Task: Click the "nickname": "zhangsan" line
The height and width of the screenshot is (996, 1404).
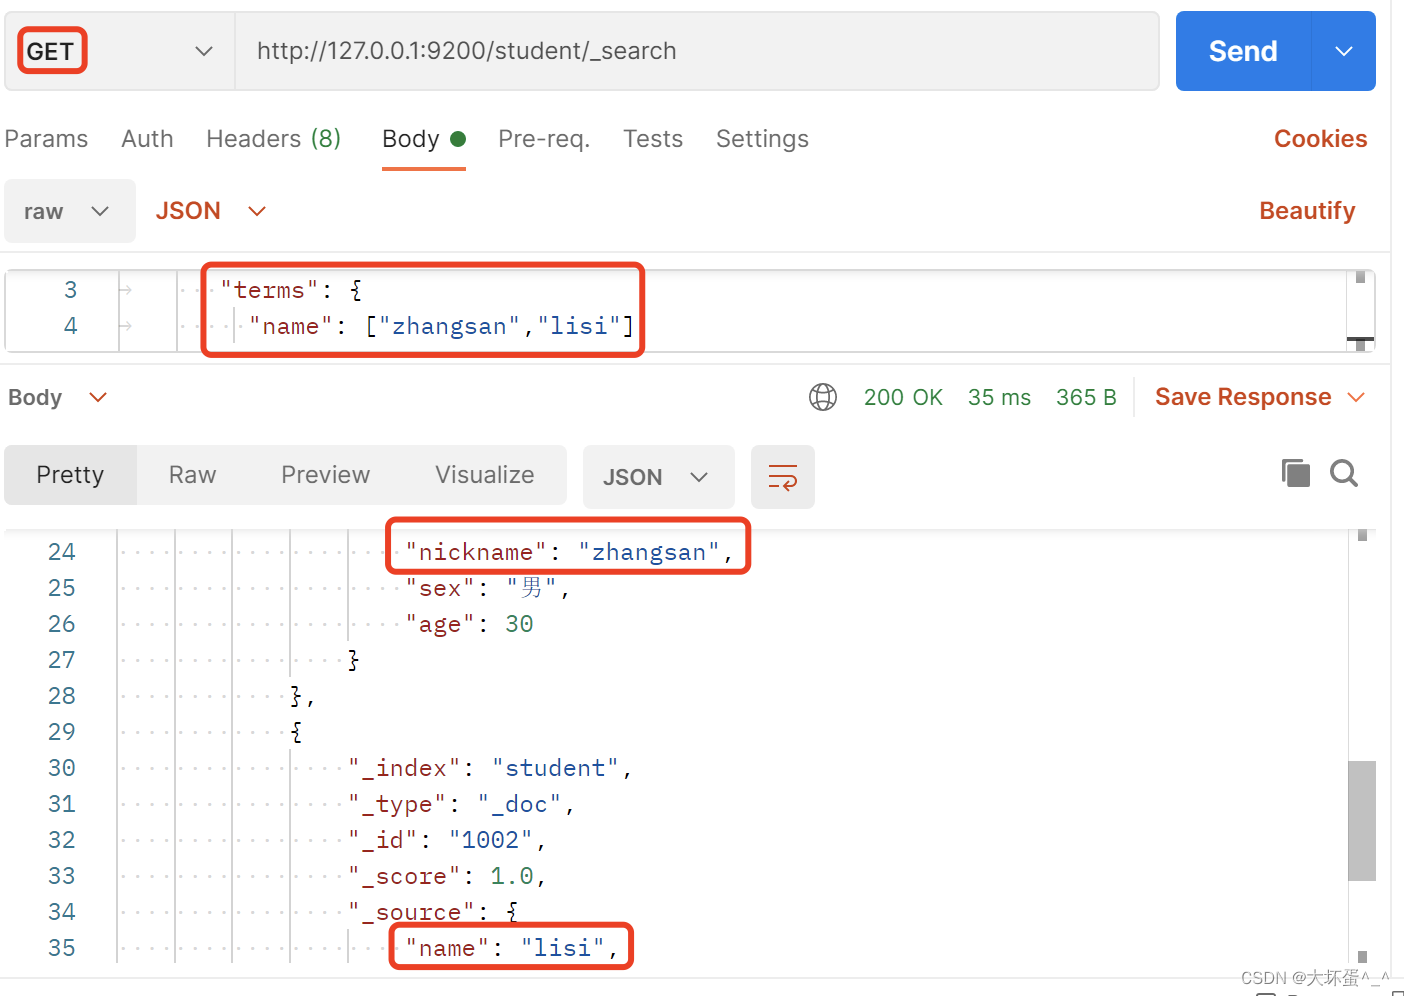Action: point(569,552)
